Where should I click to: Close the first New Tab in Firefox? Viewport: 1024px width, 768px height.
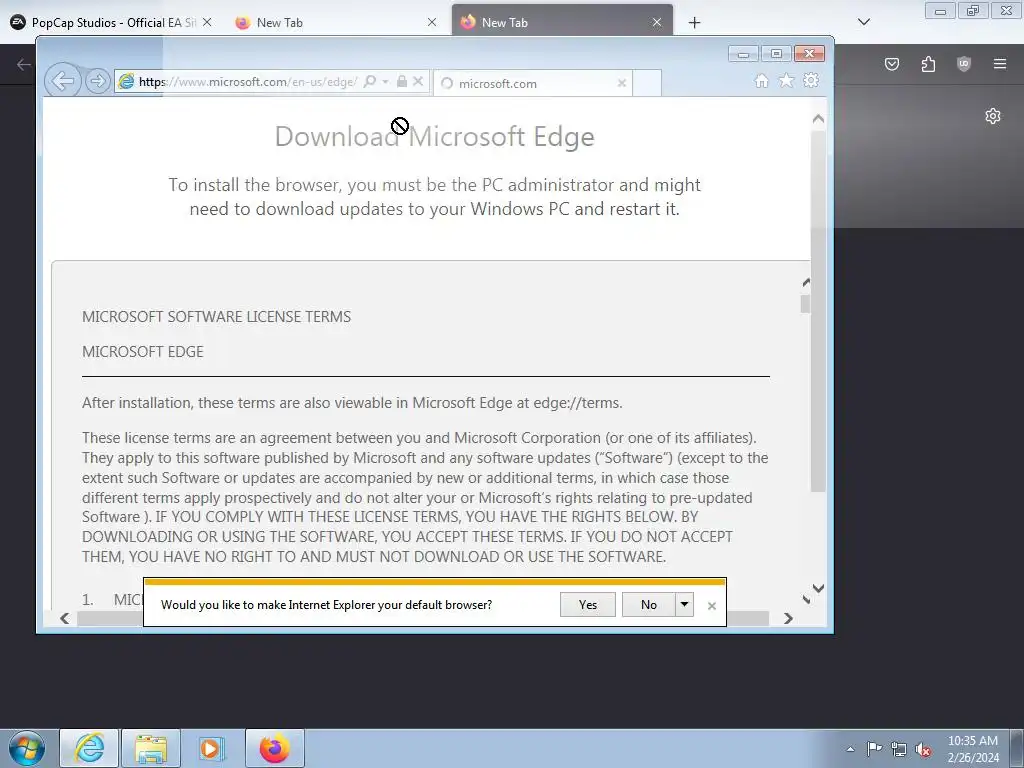click(432, 22)
